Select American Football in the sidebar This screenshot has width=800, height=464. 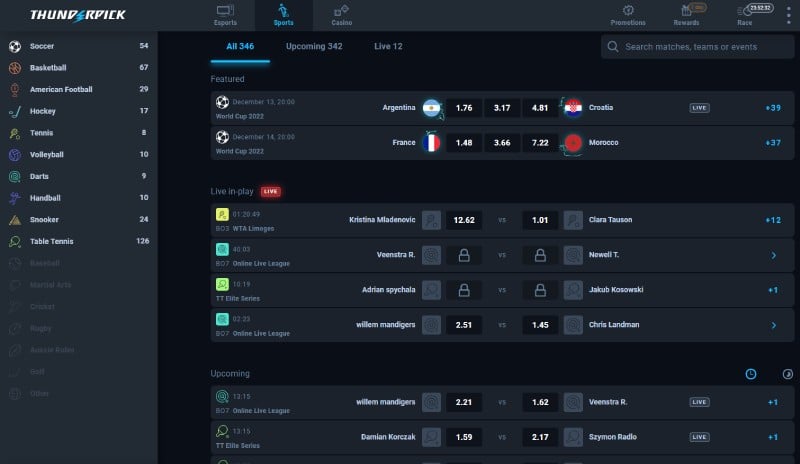[79, 89]
